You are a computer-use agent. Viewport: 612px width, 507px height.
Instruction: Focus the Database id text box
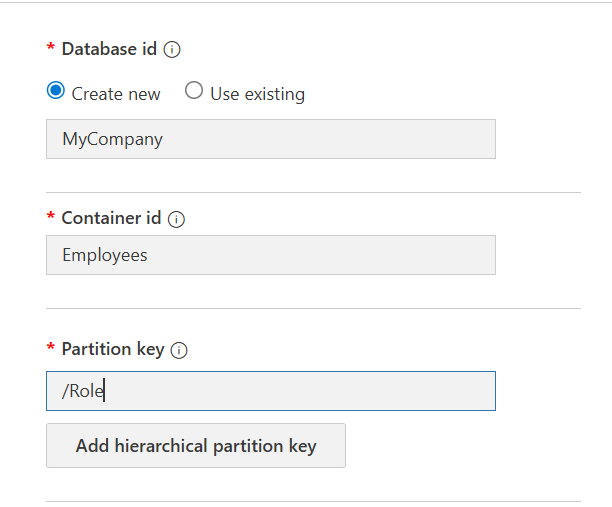coord(271,139)
